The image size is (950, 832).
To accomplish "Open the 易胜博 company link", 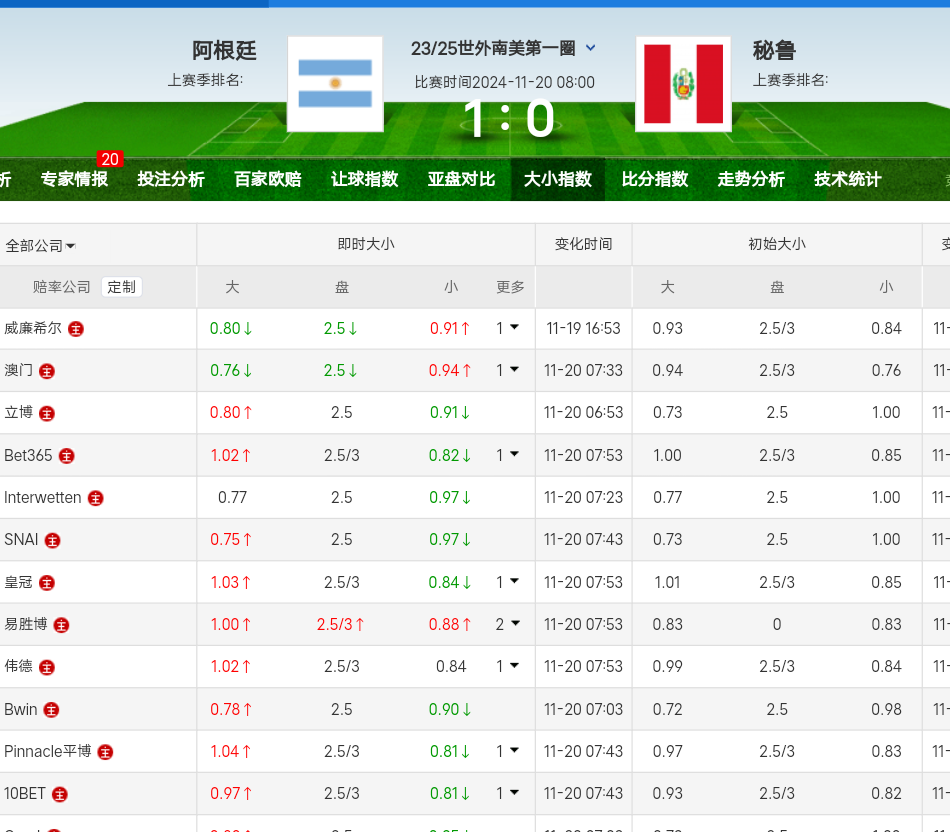I will (x=25, y=624).
